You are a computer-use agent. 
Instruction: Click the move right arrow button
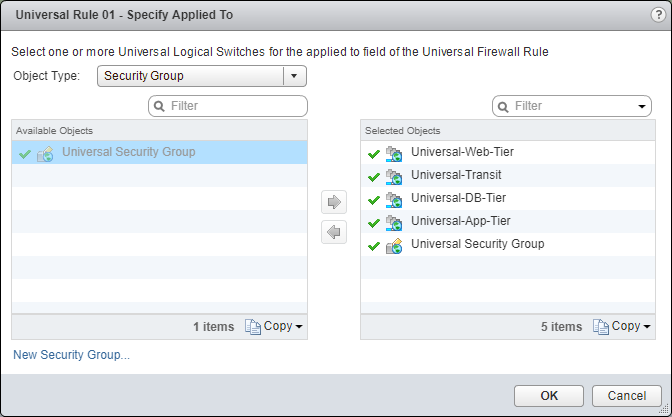coord(334,201)
